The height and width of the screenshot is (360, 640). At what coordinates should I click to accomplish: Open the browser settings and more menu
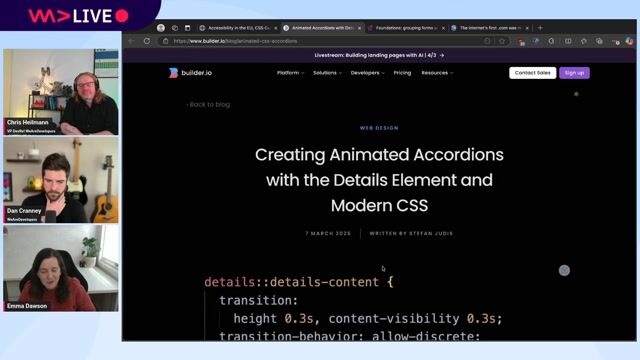coord(616,41)
